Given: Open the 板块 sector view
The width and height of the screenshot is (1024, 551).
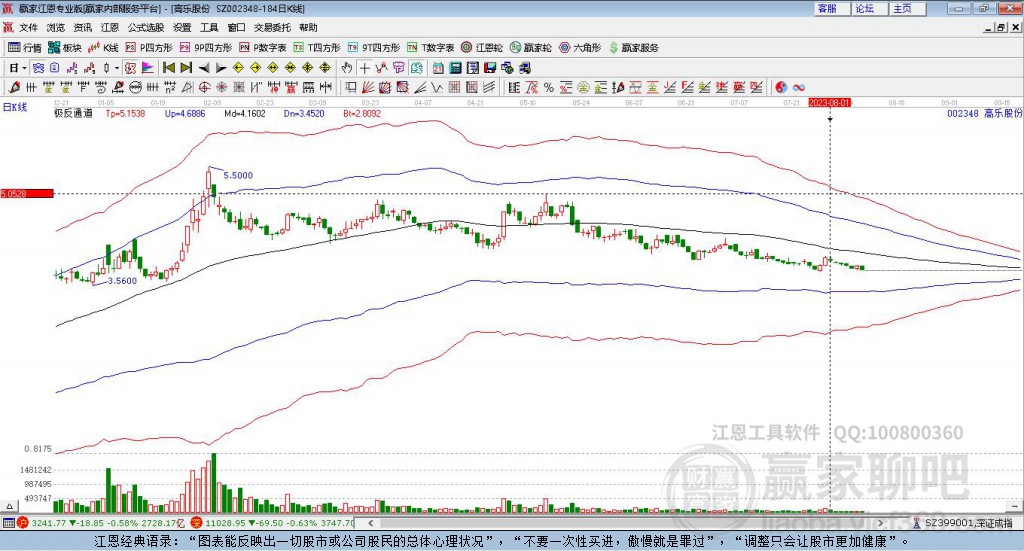Looking at the screenshot, I should tap(65, 48).
